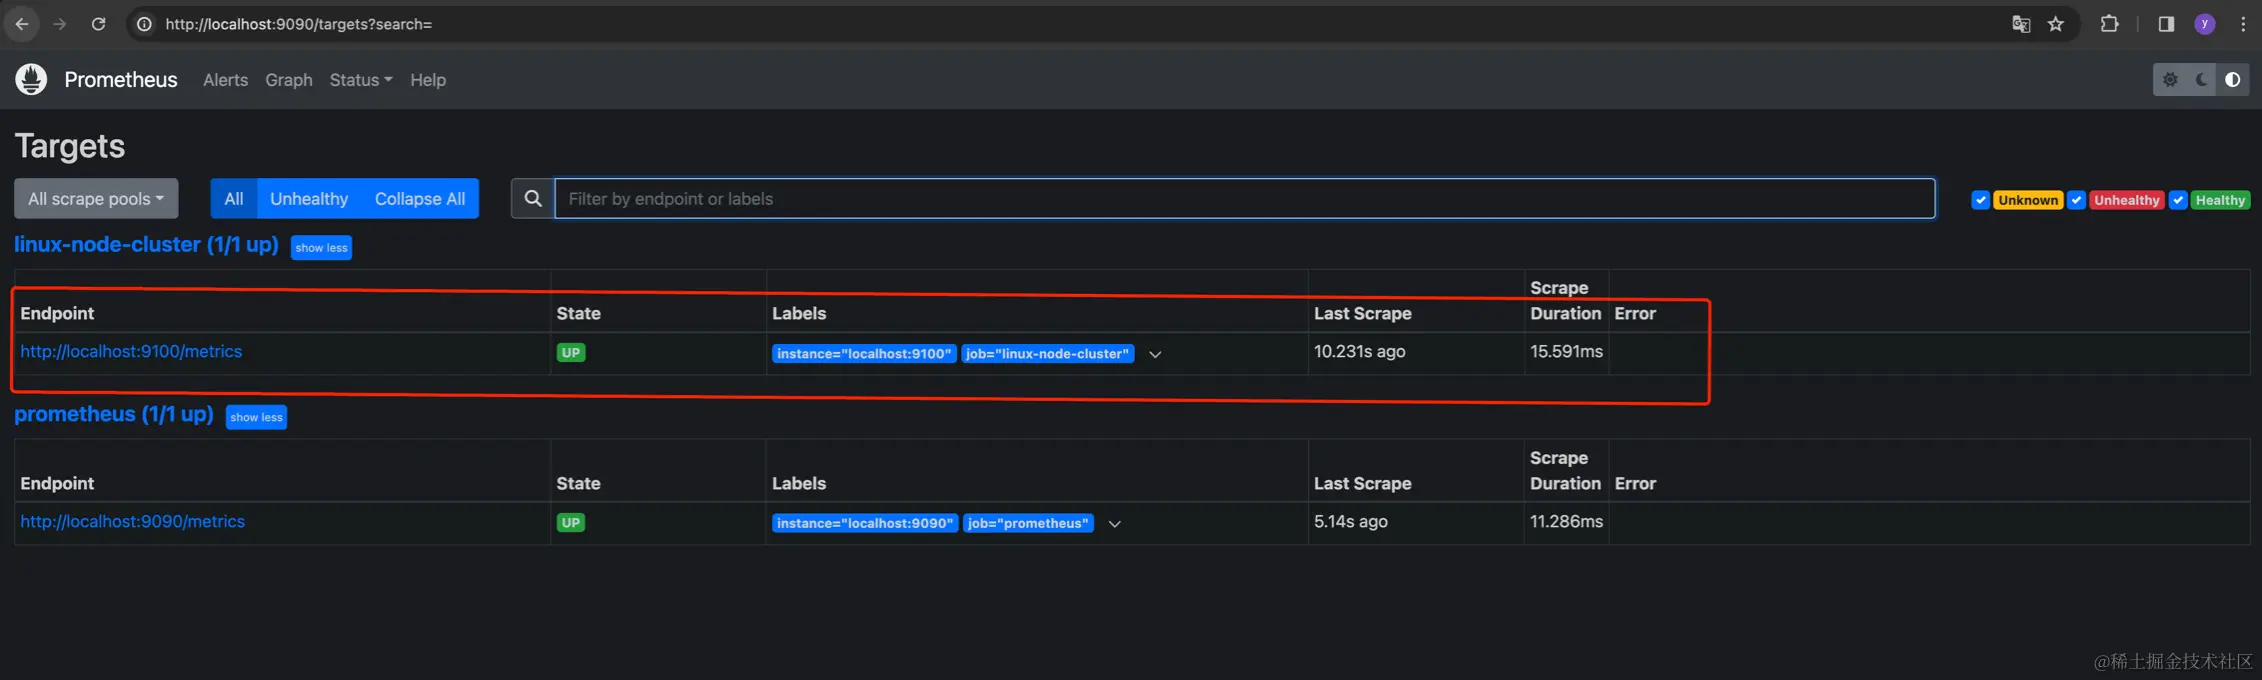Uncheck the Unhealthy state checkbox

tap(2076, 200)
